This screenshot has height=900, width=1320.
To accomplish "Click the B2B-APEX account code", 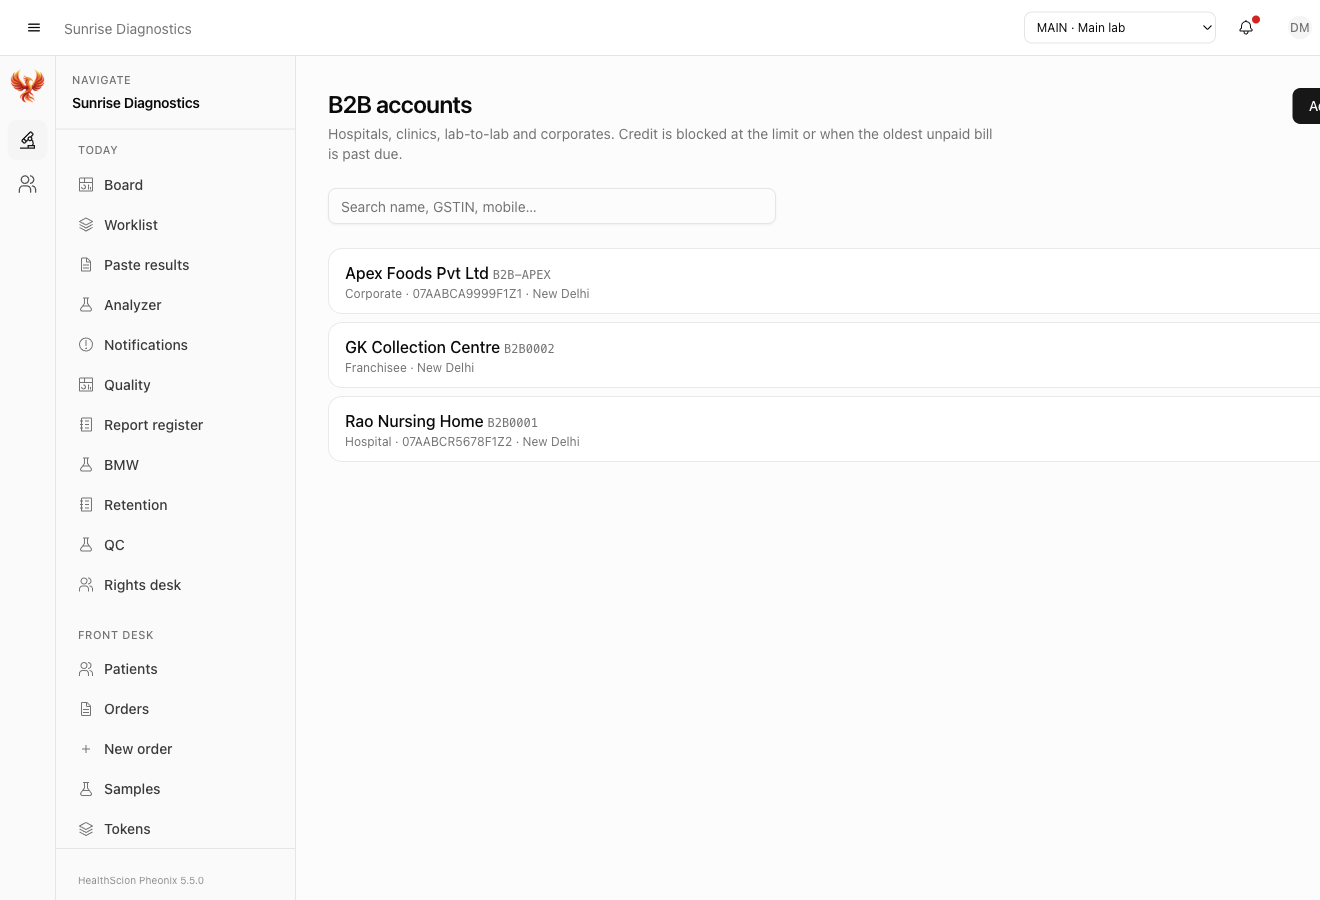I will coord(522,275).
